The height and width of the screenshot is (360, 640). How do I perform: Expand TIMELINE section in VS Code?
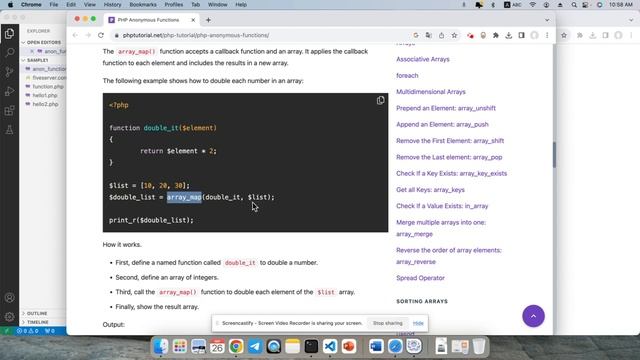pyautogui.click(x=38, y=322)
